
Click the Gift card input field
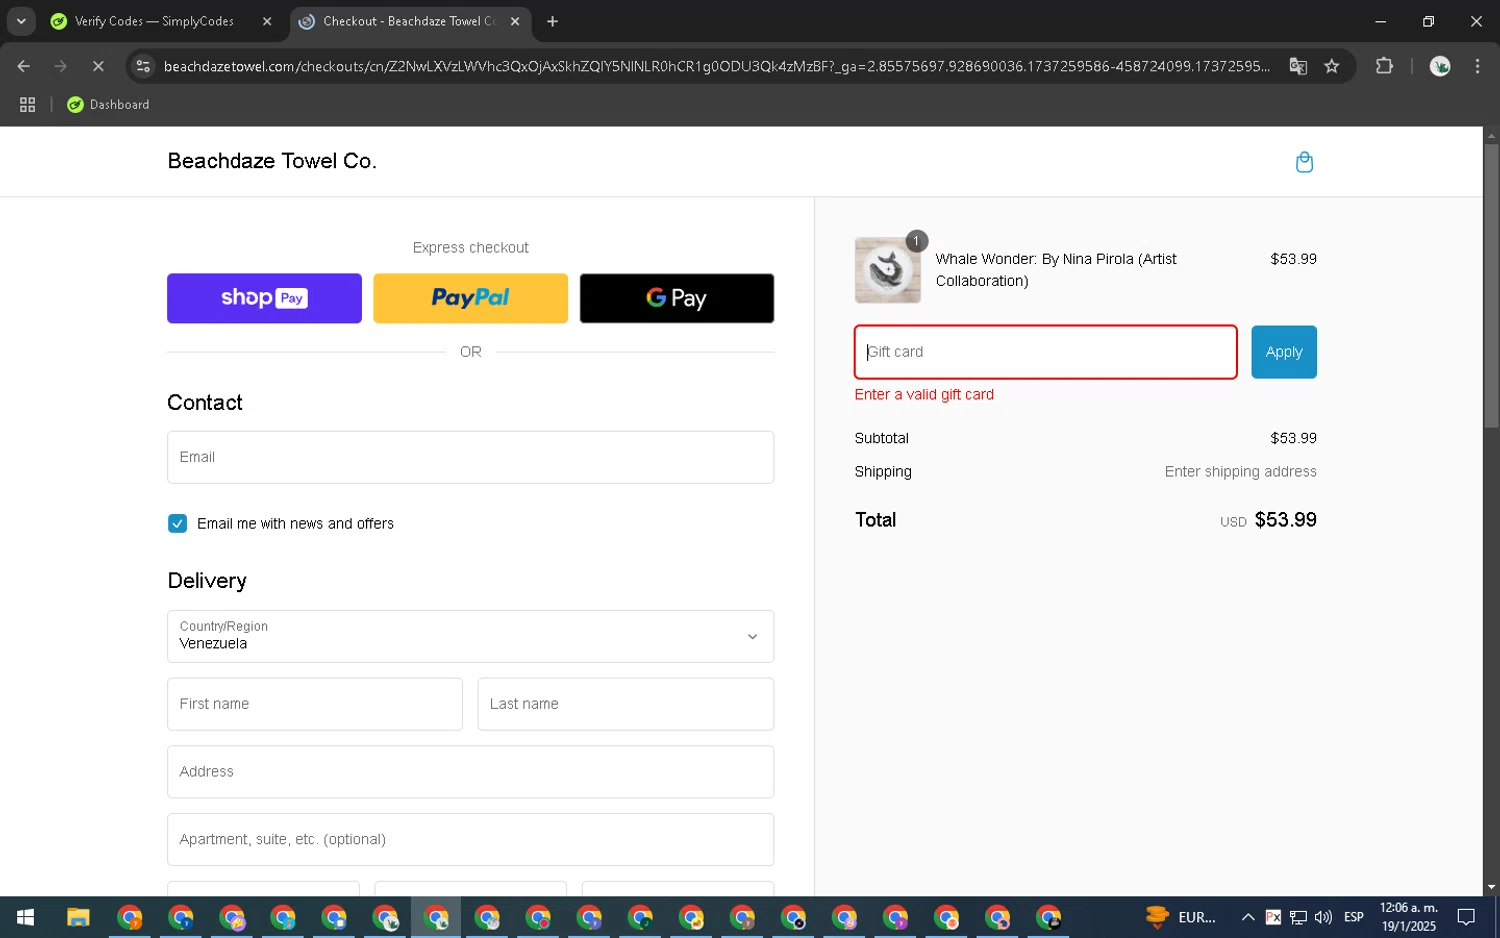1045,352
